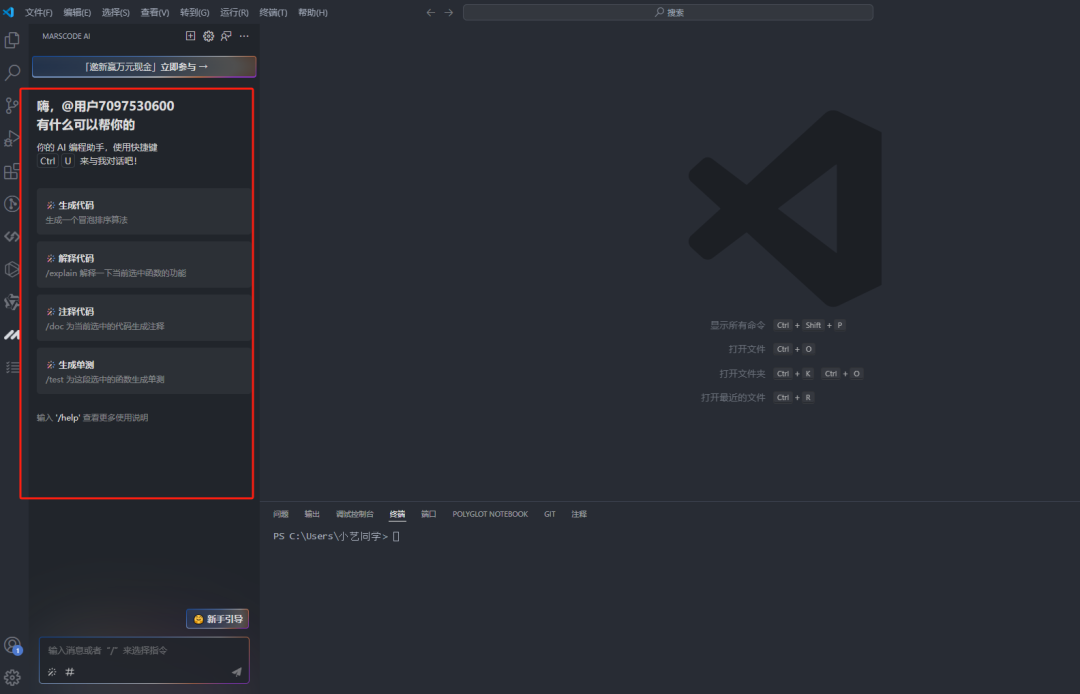1080x694 pixels.
Task: Click the send message paper plane icon
Action: point(237,672)
